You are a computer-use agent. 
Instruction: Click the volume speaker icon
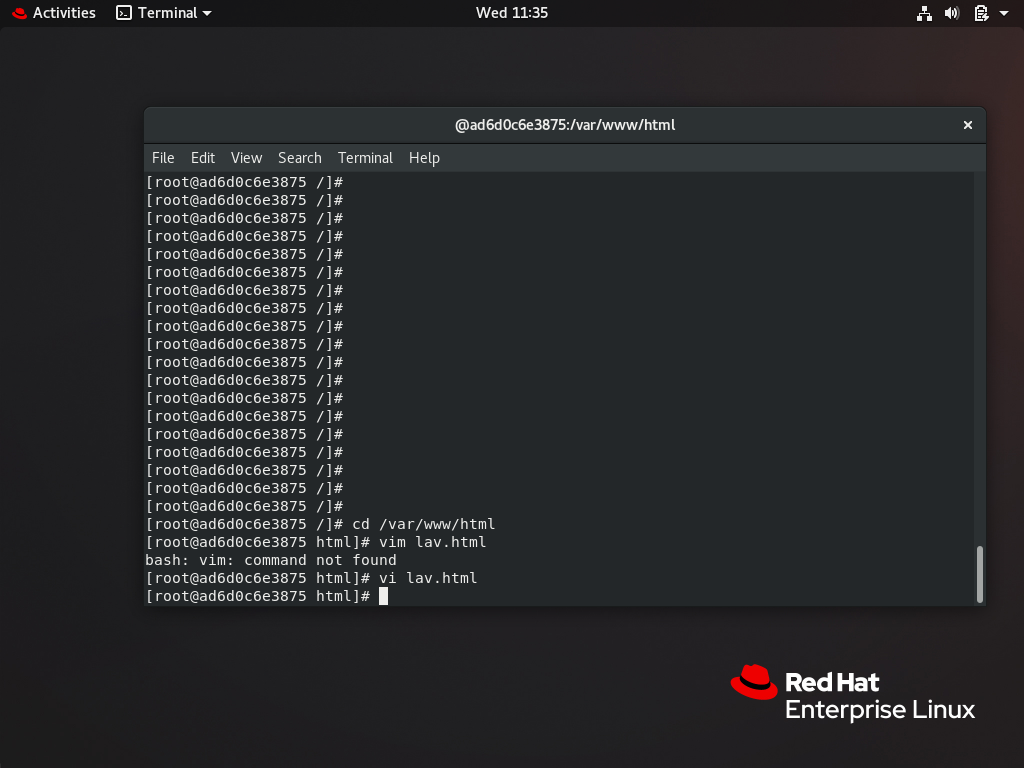click(x=951, y=13)
